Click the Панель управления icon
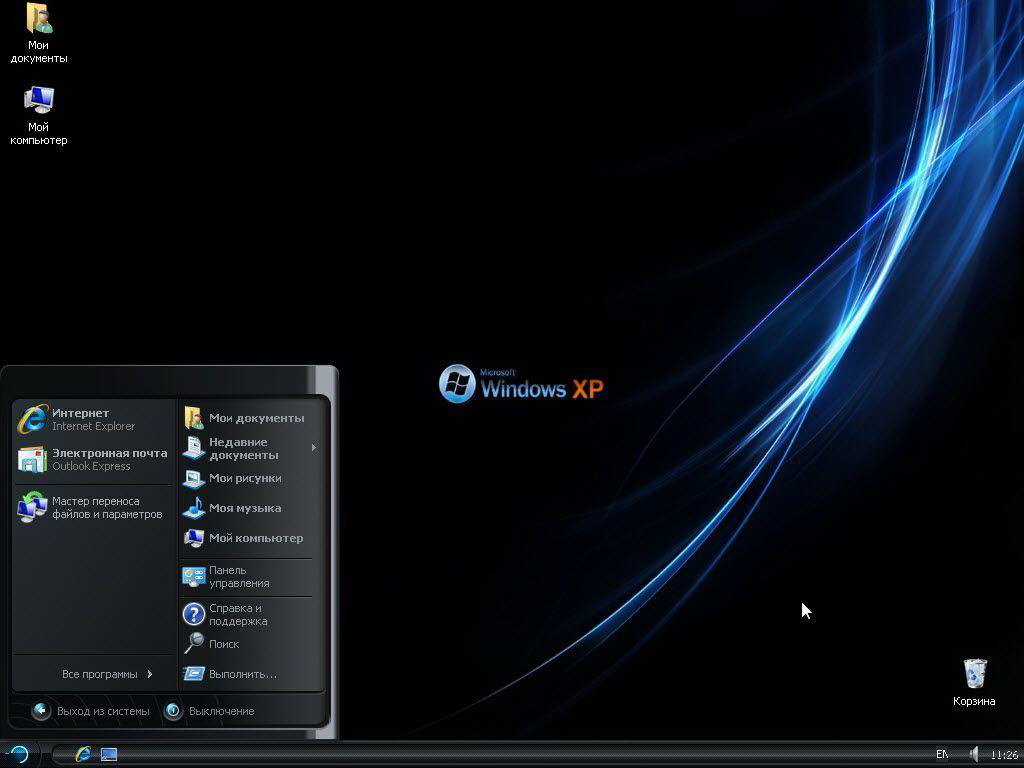Viewport: 1024px width, 768px height. point(194,577)
